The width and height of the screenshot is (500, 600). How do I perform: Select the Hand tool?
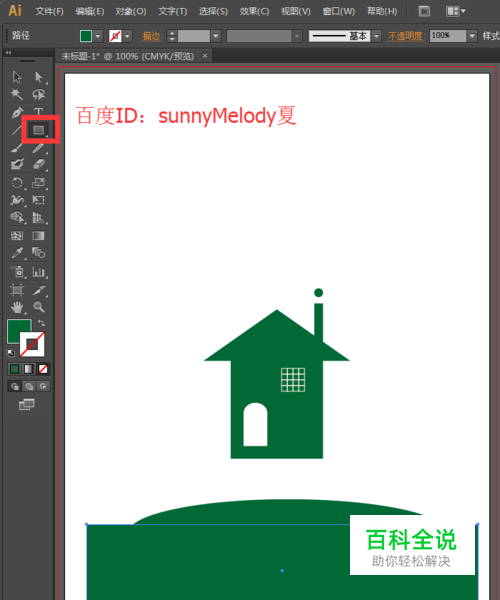(x=17, y=307)
